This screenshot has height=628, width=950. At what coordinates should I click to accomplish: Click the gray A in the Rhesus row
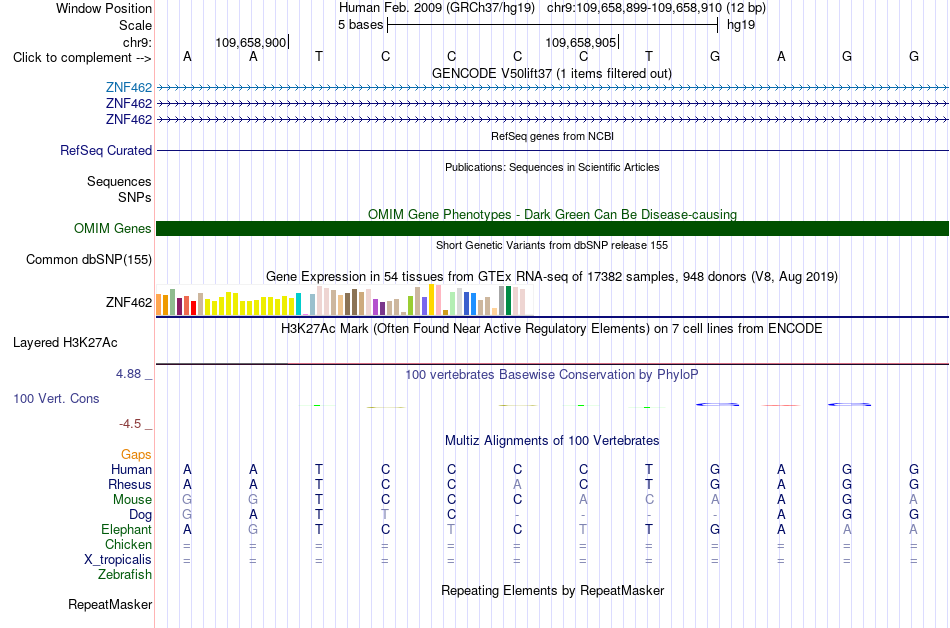(x=517, y=484)
